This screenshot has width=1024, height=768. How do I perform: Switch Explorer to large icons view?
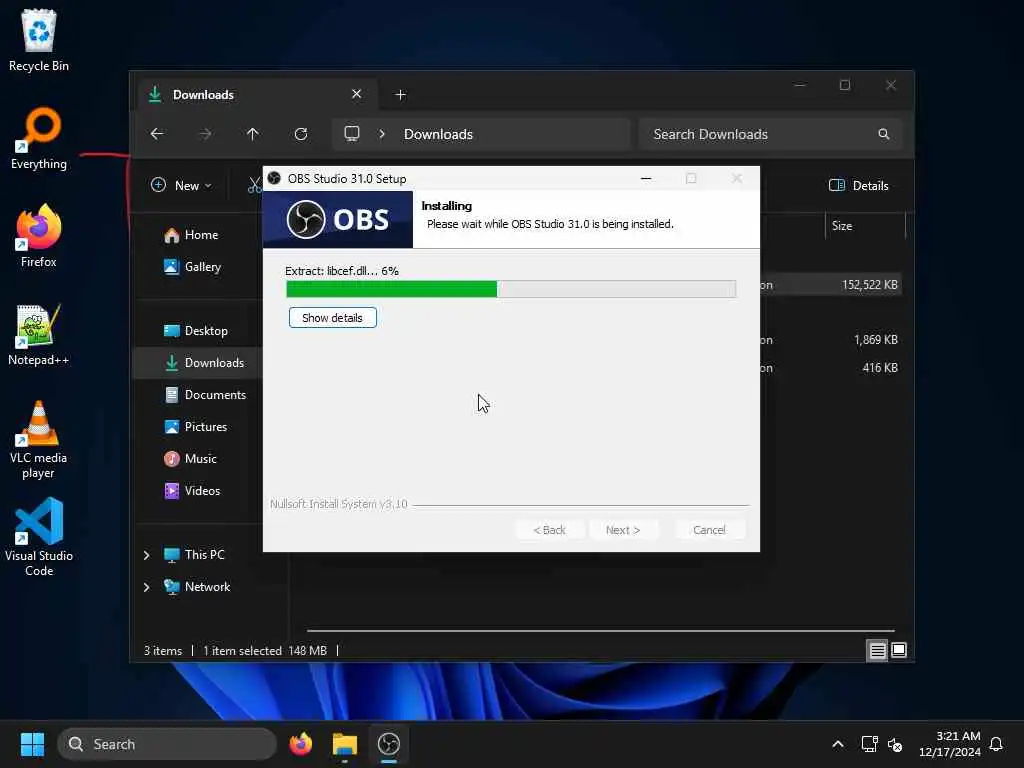point(899,650)
